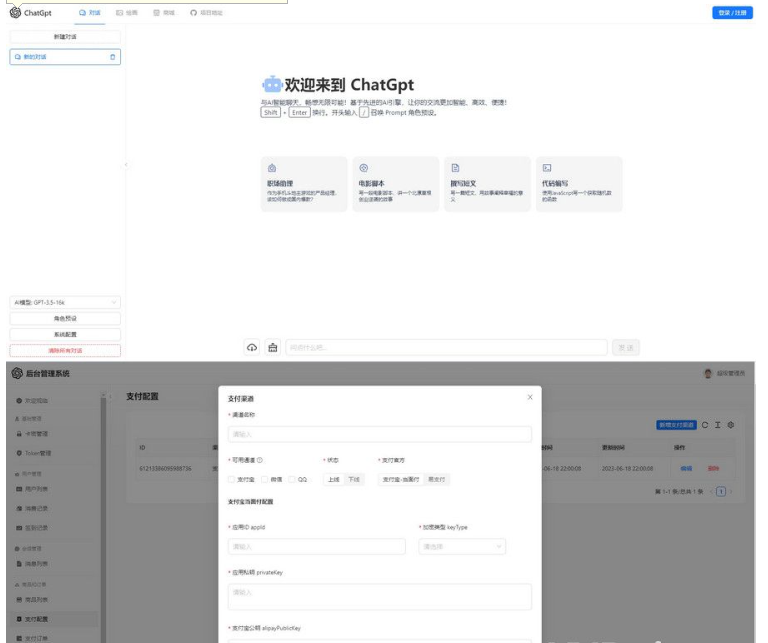The height and width of the screenshot is (643, 768).
Task: Click the cloud upload icon beside chat input
Action: [254, 347]
